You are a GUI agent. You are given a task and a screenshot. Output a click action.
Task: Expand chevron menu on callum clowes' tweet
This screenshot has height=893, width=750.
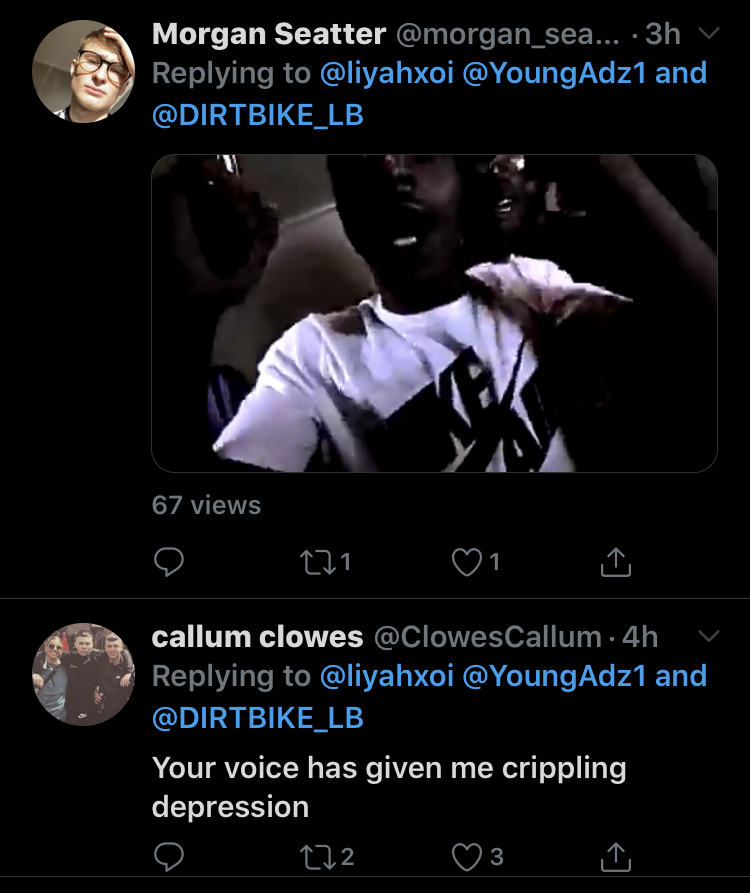(x=708, y=636)
